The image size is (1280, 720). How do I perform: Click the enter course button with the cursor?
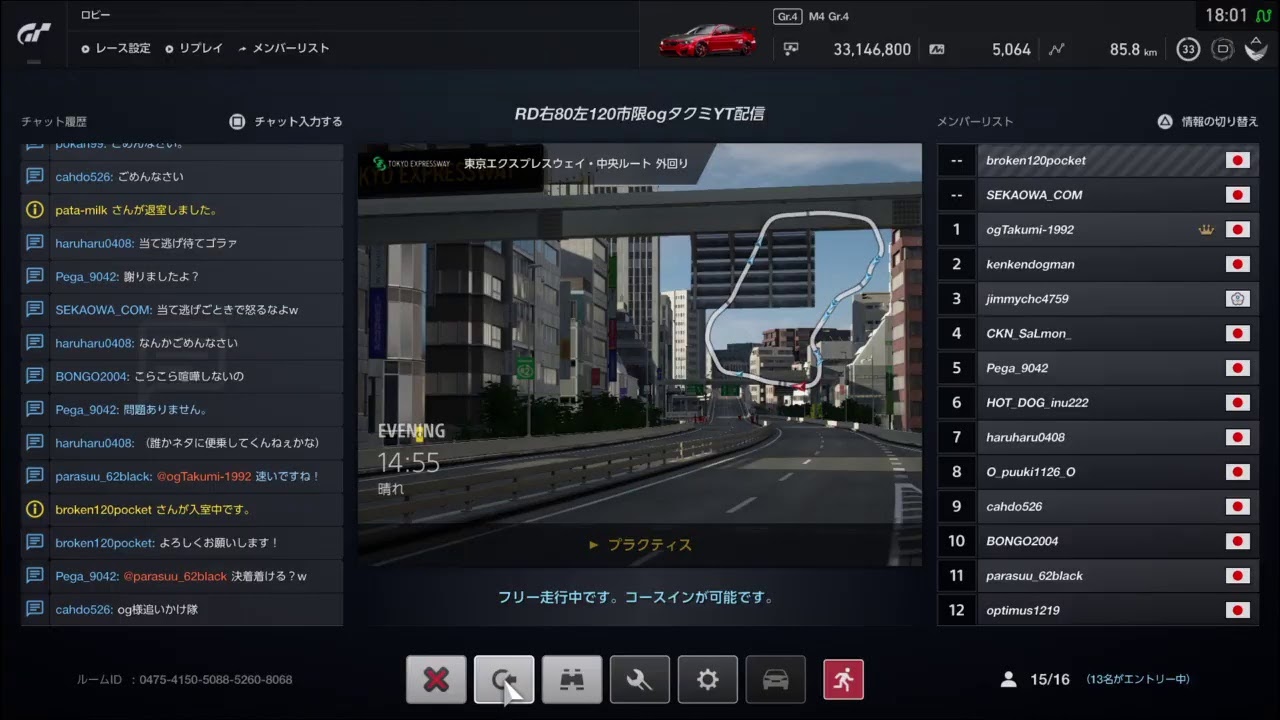(504, 680)
